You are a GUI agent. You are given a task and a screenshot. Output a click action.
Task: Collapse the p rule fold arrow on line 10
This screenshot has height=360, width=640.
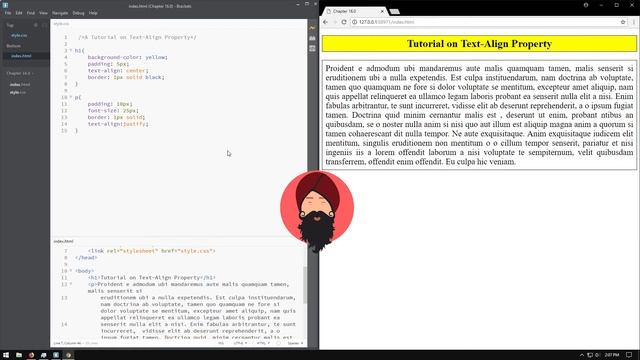(71, 97)
